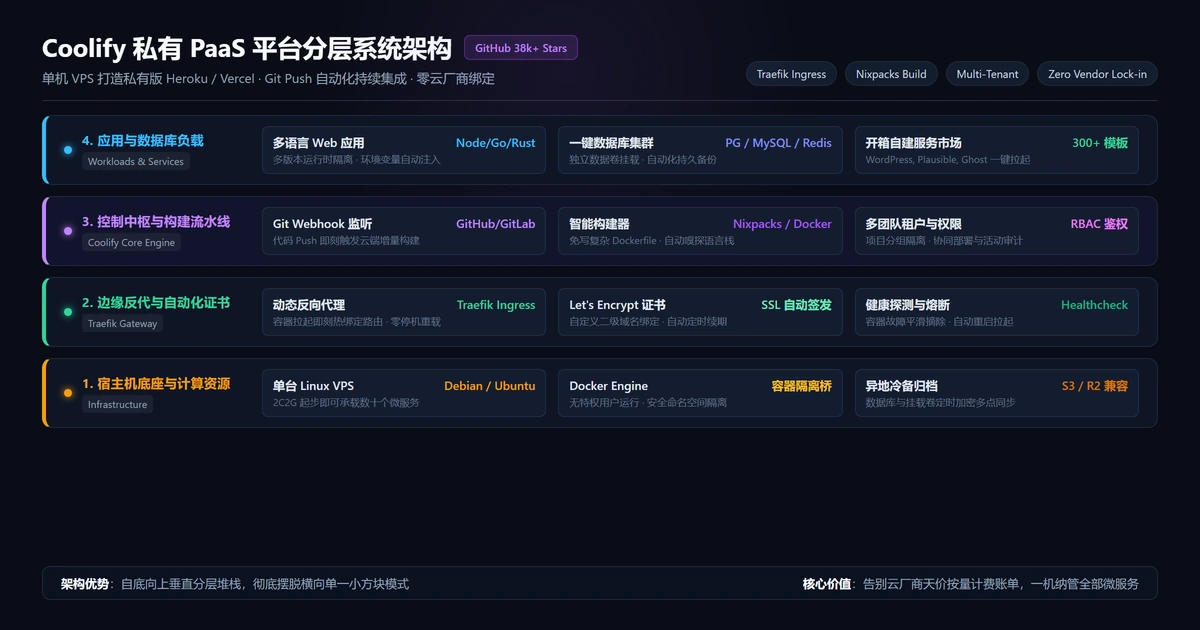
Task: Click the GitHub/GitLab tag
Action: pyautogui.click(x=495, y=224)
